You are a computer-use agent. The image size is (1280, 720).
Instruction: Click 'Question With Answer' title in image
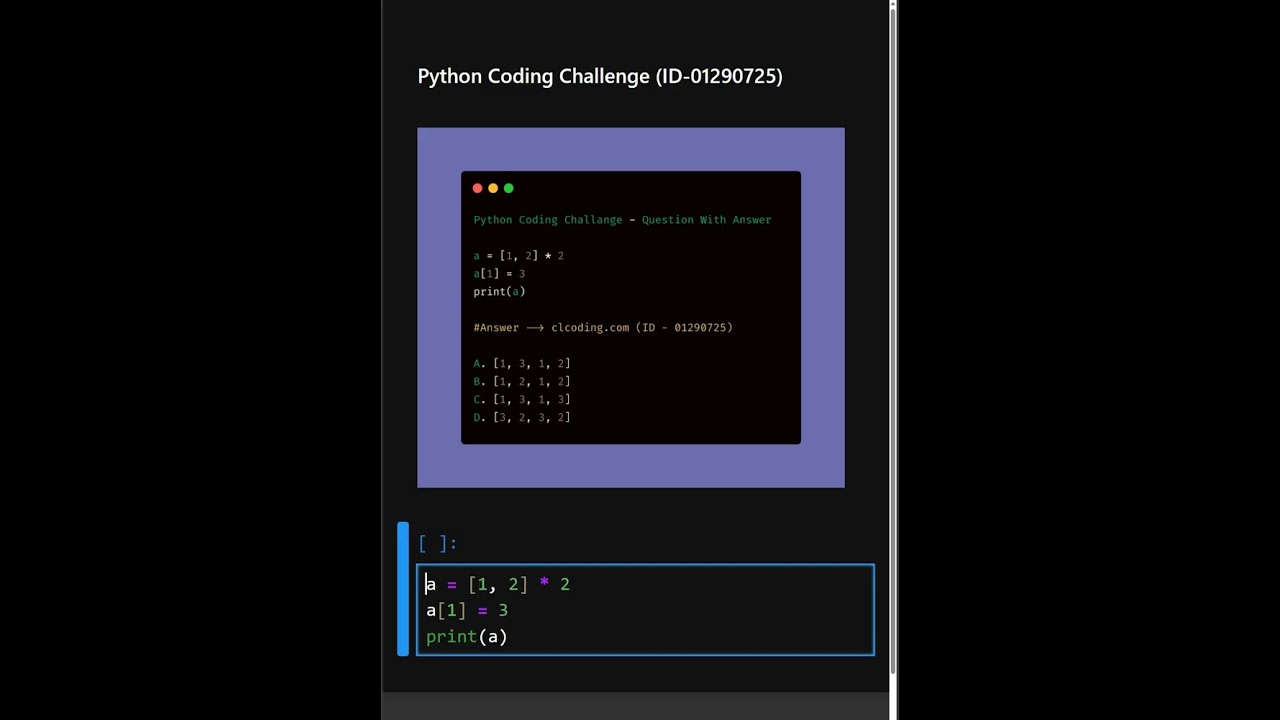pos(706,220)
